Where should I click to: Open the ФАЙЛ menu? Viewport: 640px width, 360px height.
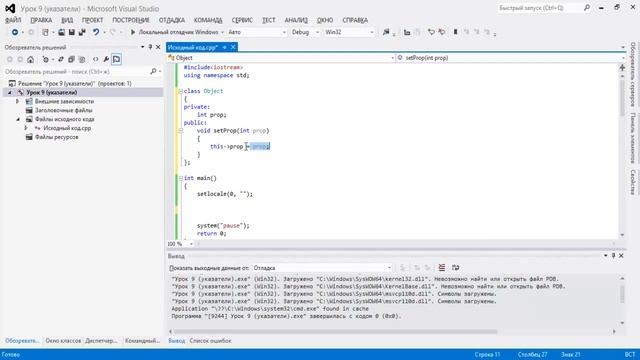pos(13,20)
